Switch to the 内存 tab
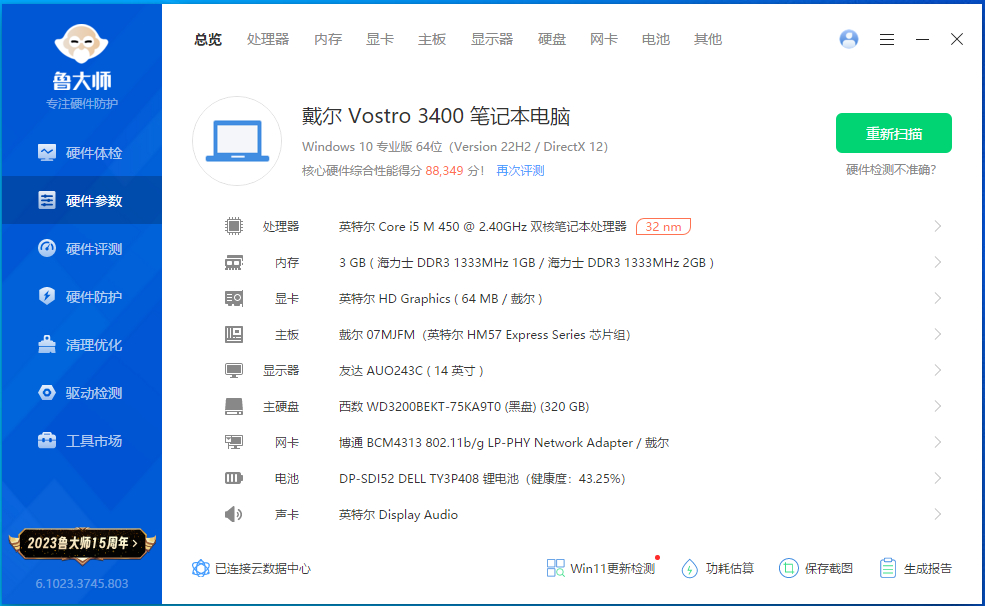Image resolution: width=985 pixels, height=606 pixels. coord(328,40)
